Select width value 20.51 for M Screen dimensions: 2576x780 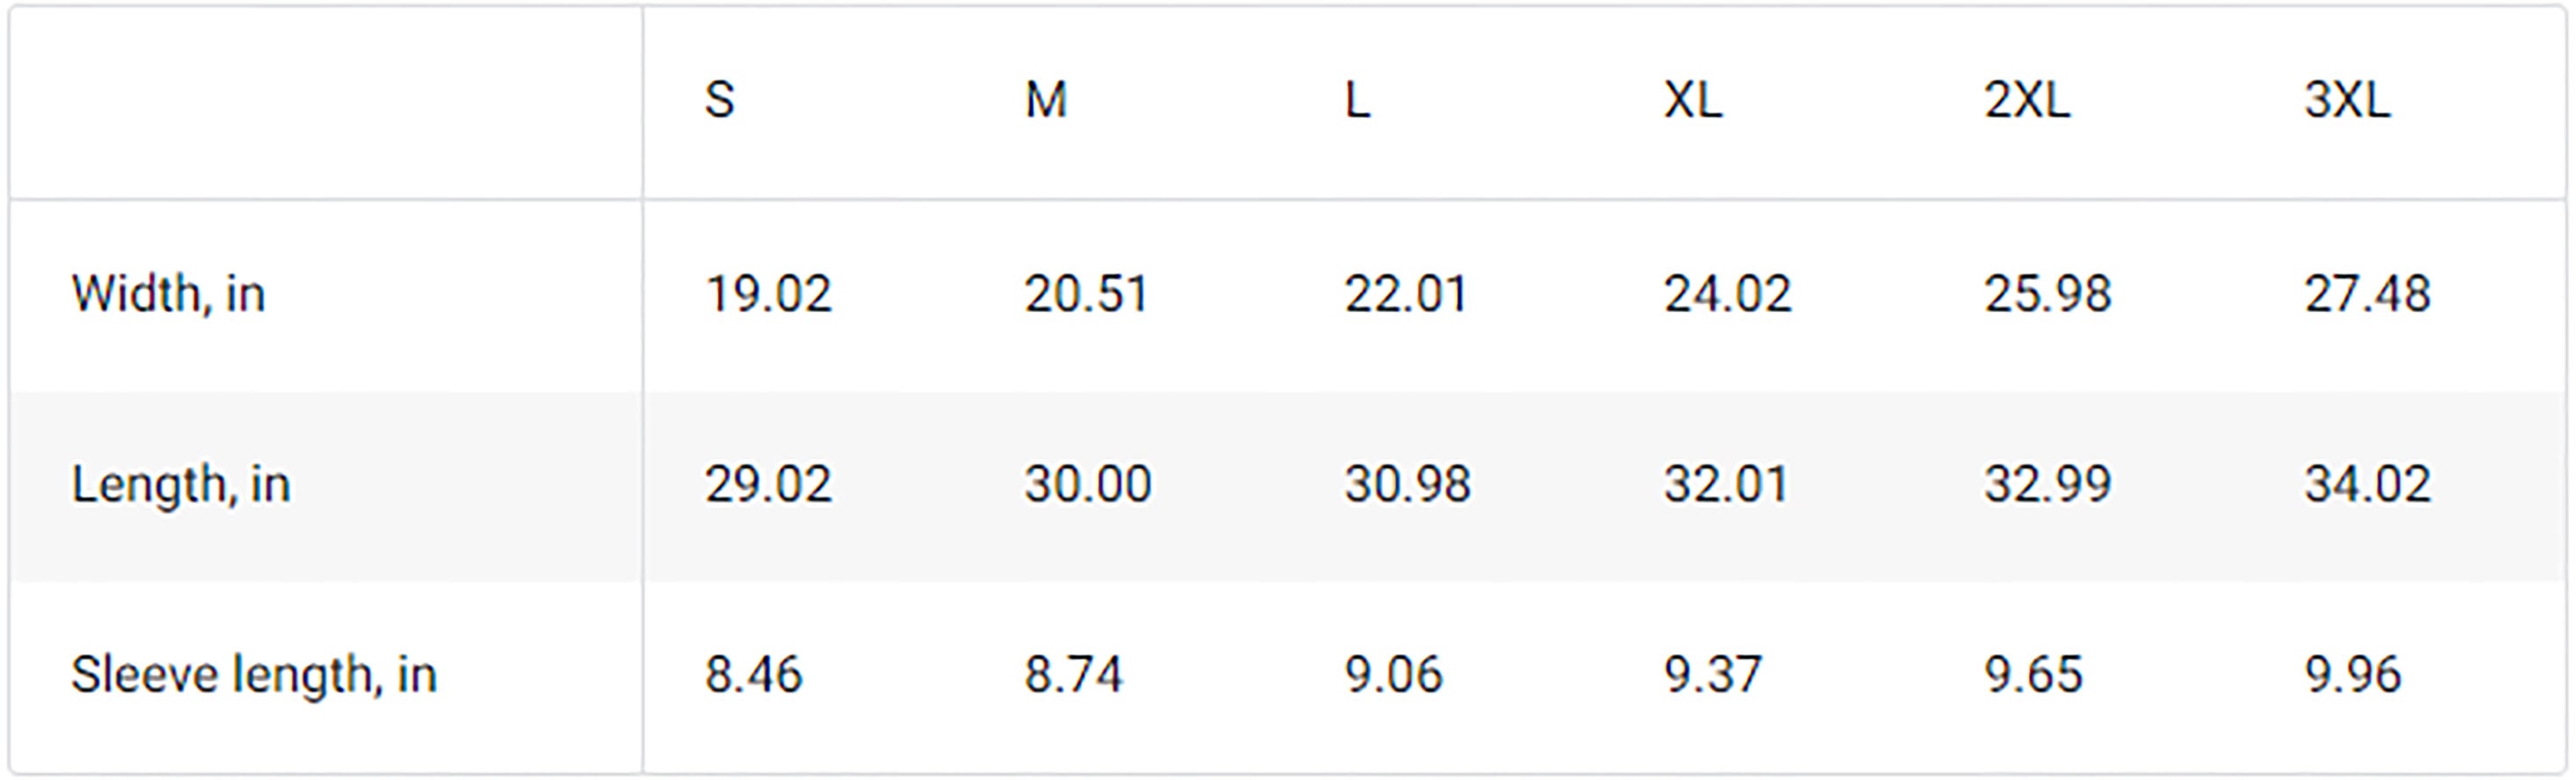point(1087,294)
